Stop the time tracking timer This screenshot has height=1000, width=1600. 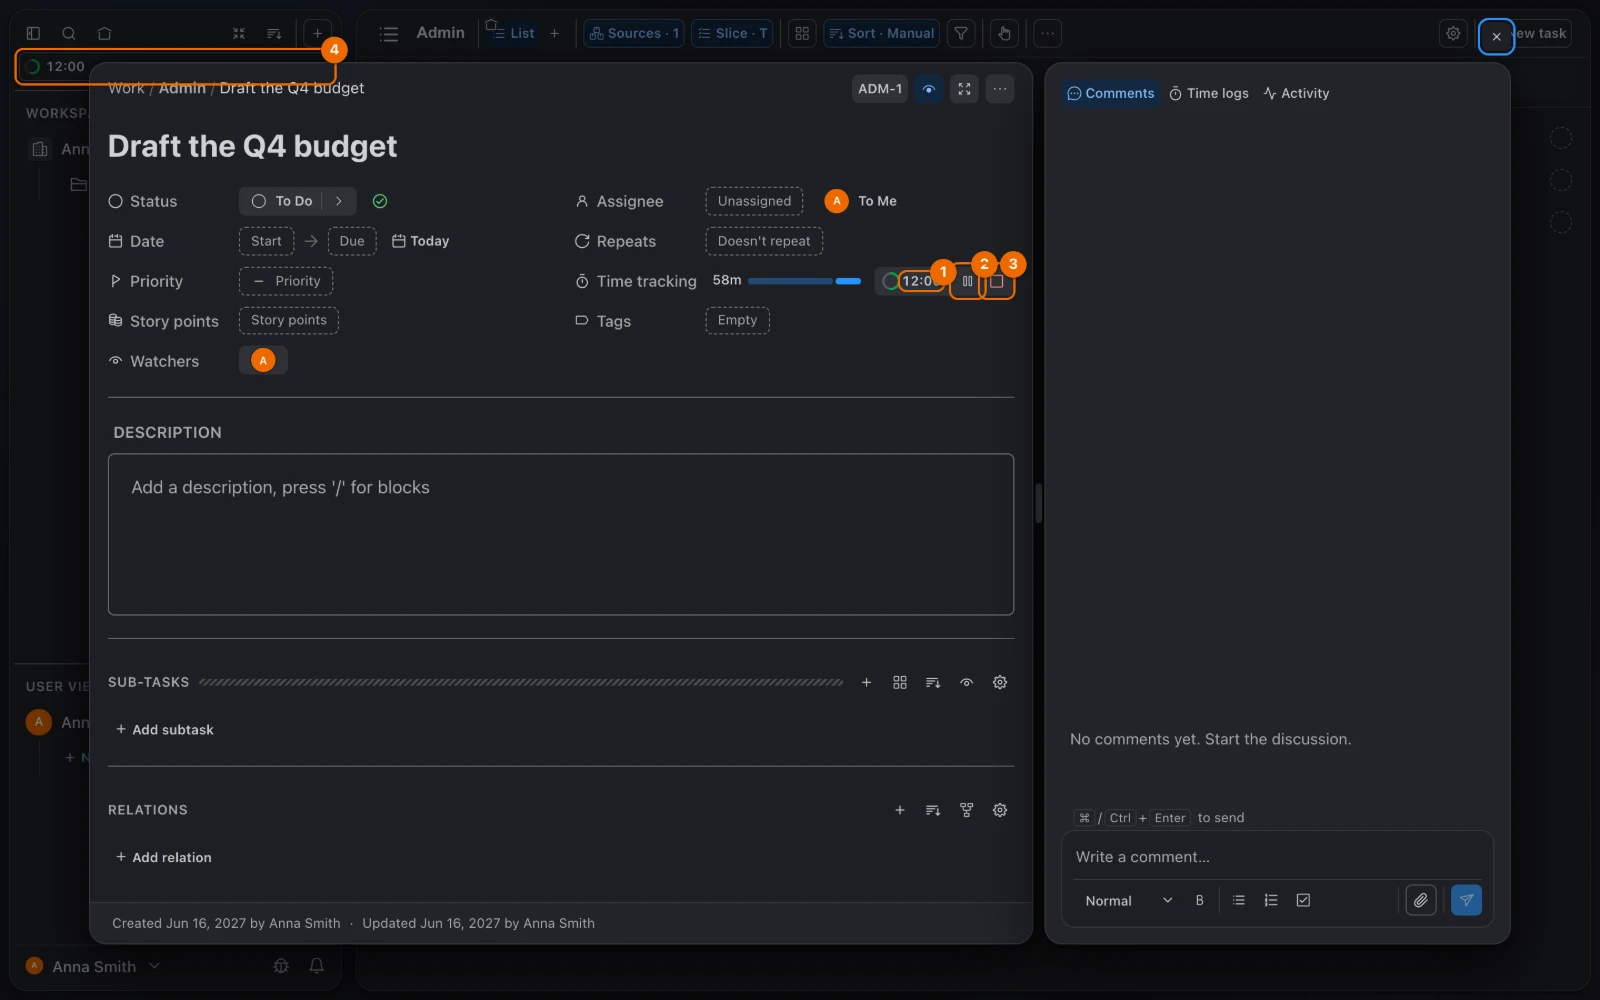tap(997, 282)
